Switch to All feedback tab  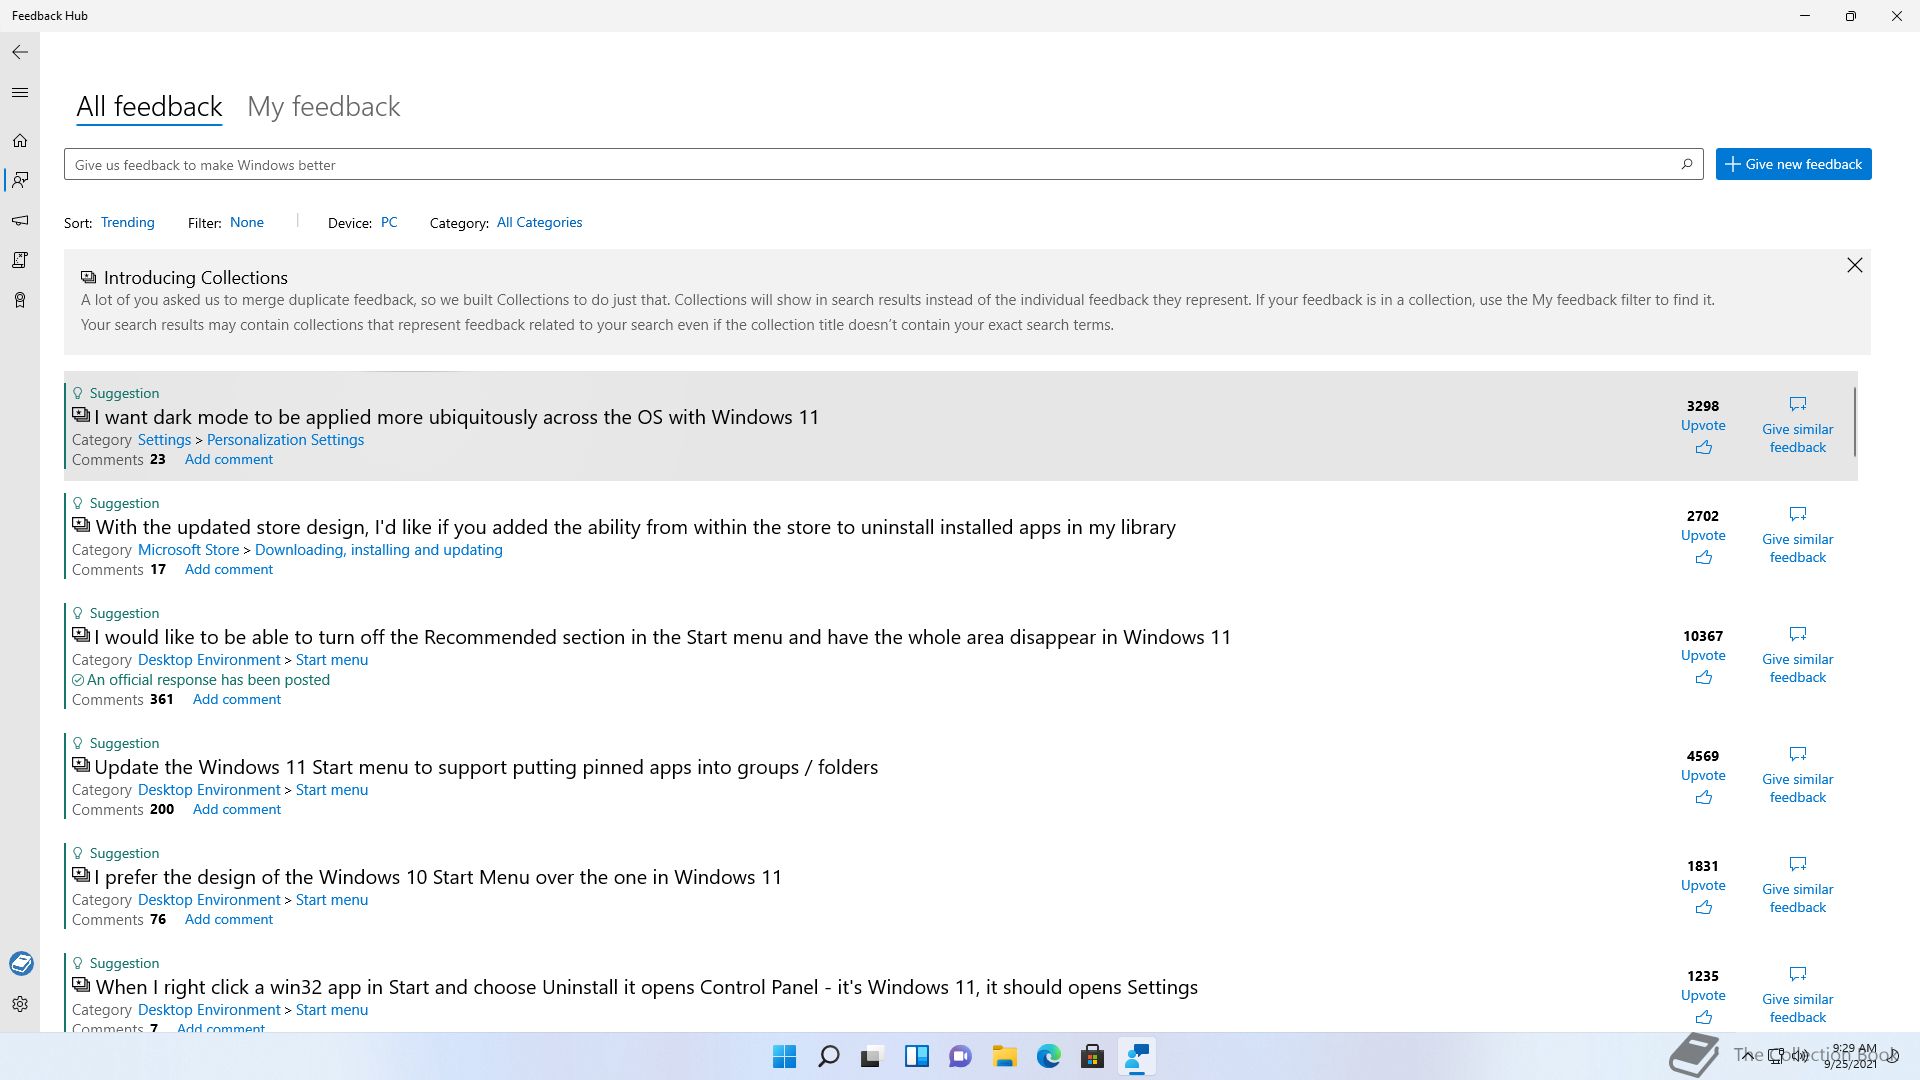click(149, 106)
